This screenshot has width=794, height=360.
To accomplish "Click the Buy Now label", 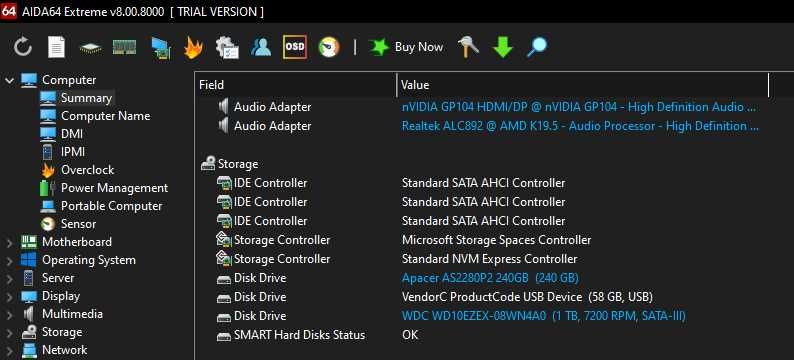I will pos(419,47).
